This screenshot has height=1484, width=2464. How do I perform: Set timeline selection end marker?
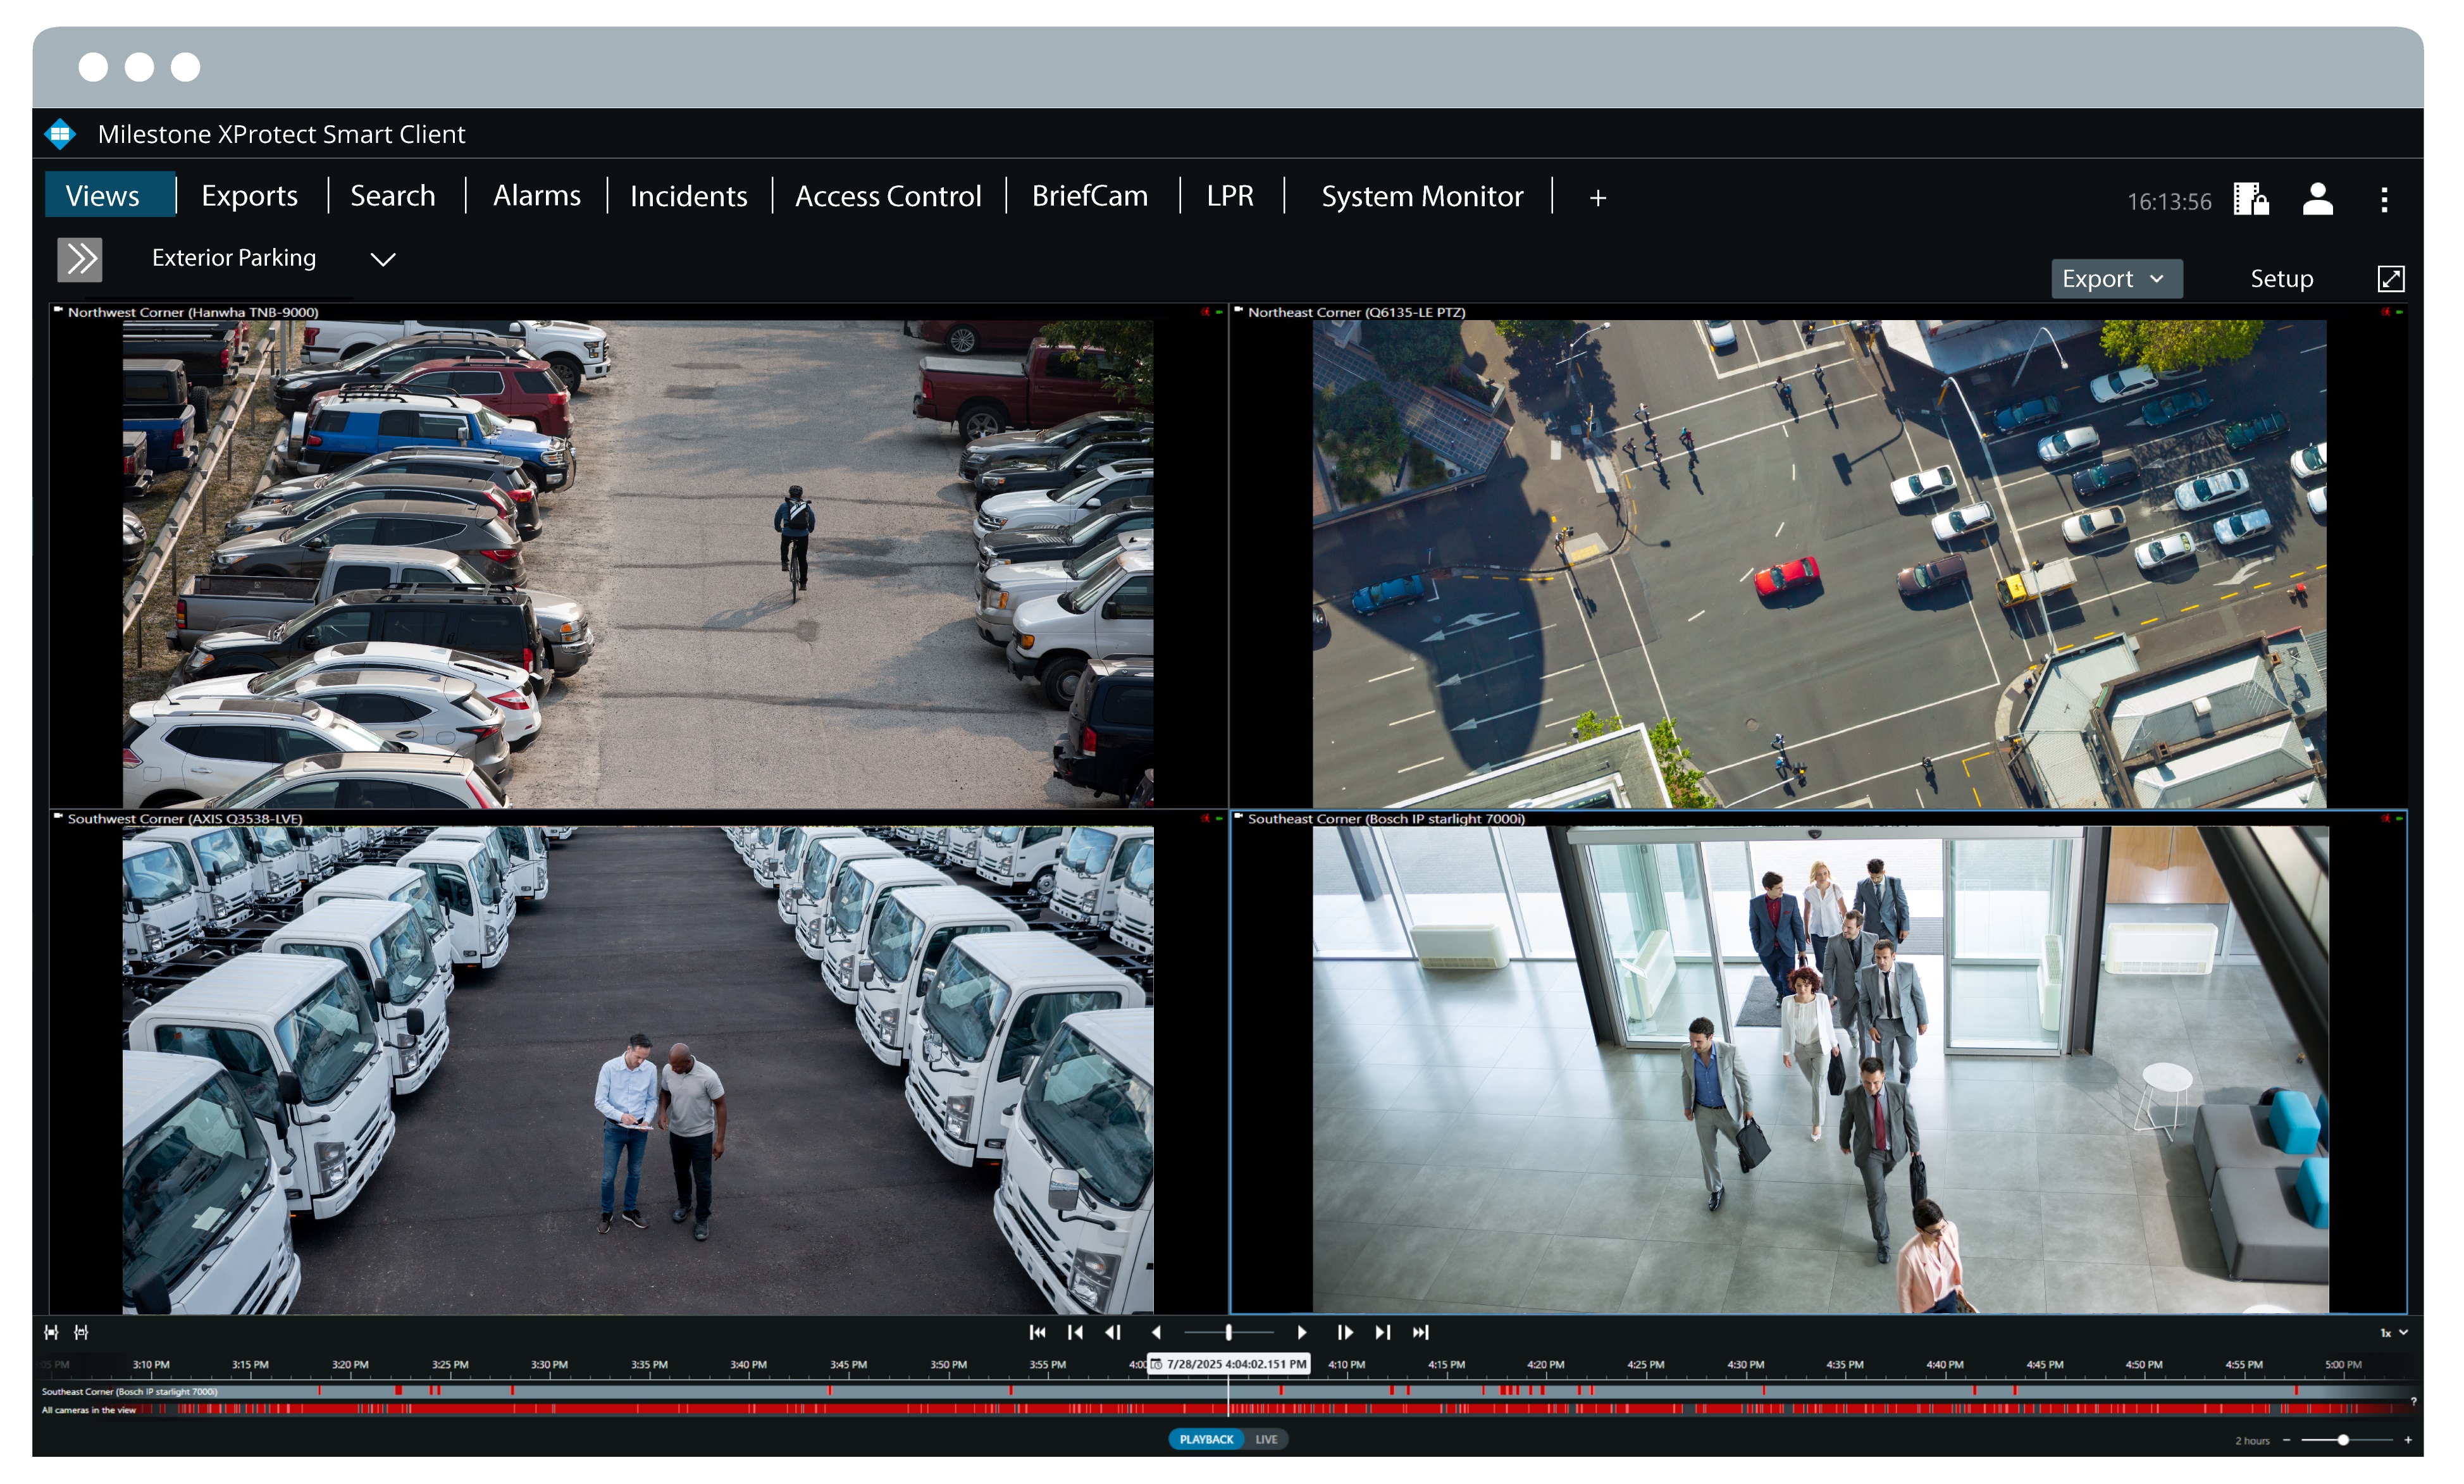point(82,1332)
